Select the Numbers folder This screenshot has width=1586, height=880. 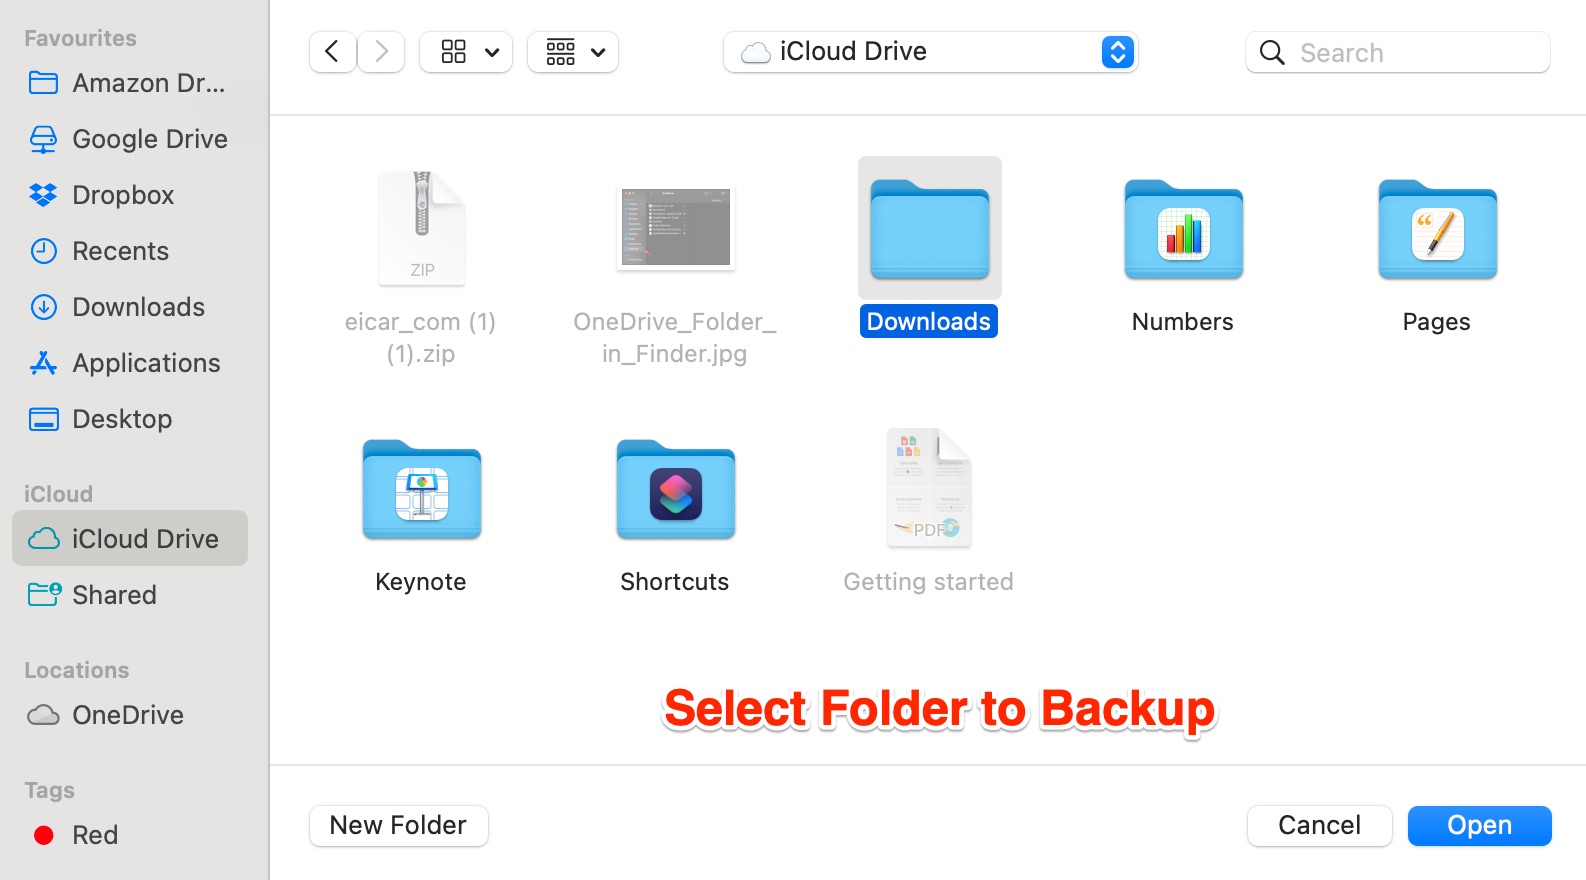coord(1183,229)
